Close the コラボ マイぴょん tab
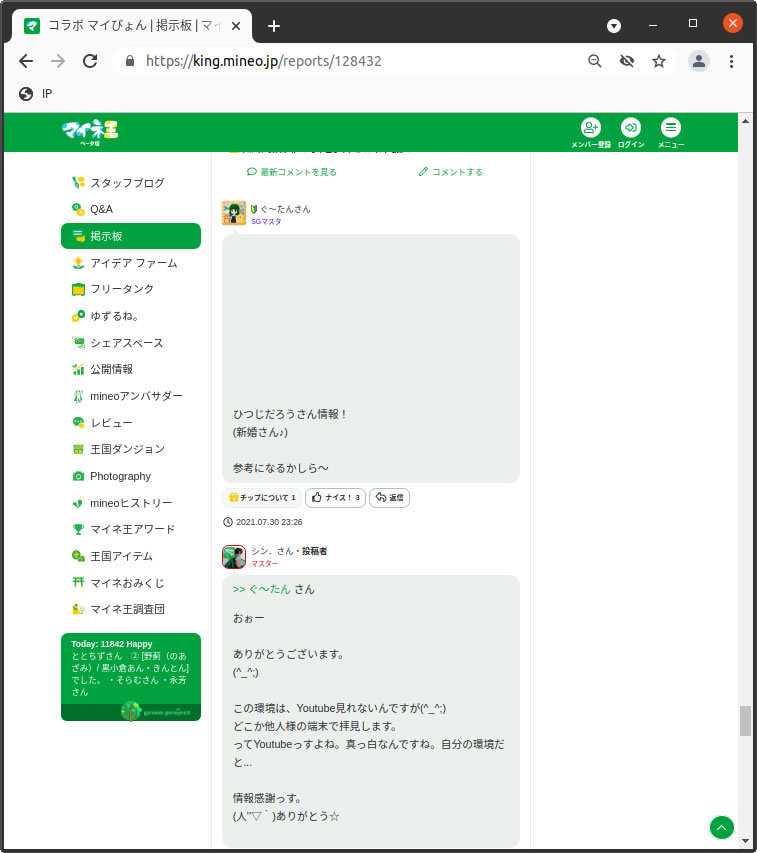This screenshot has height=853, width=757. 236,26
